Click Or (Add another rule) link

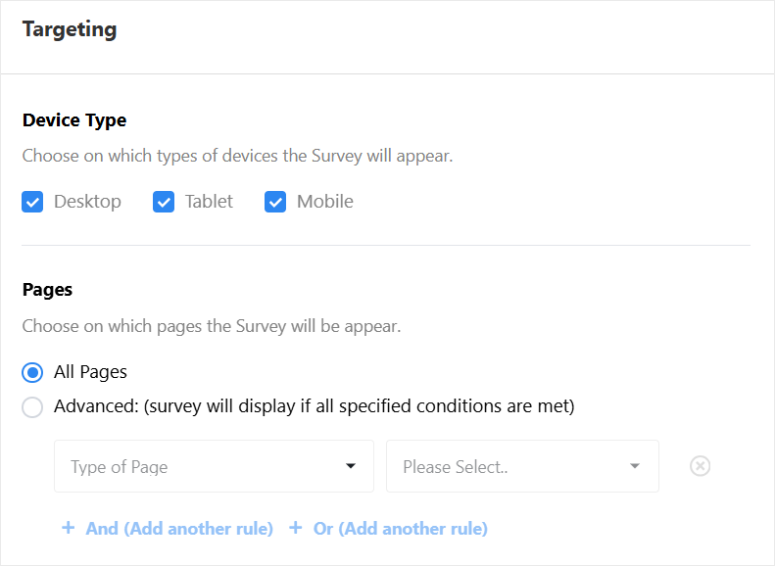(400, 528)
